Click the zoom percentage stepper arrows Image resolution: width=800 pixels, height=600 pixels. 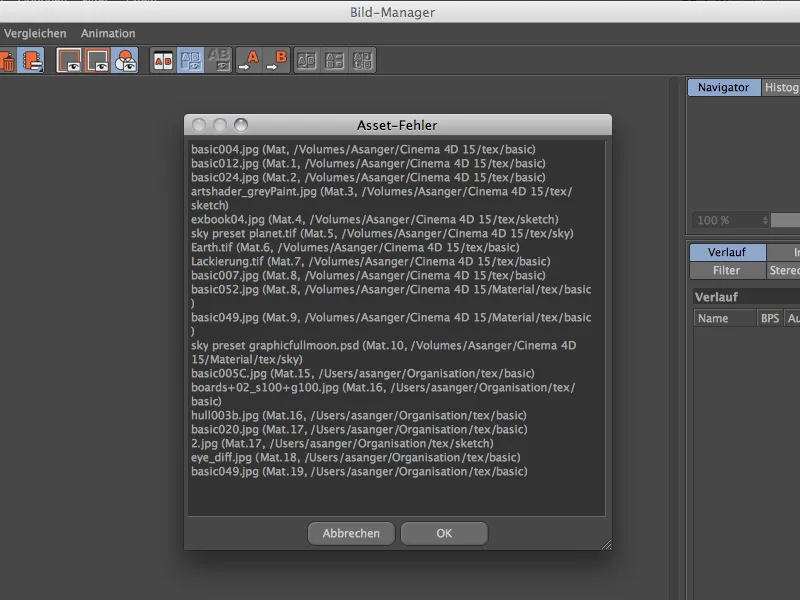tap(765, 220)
